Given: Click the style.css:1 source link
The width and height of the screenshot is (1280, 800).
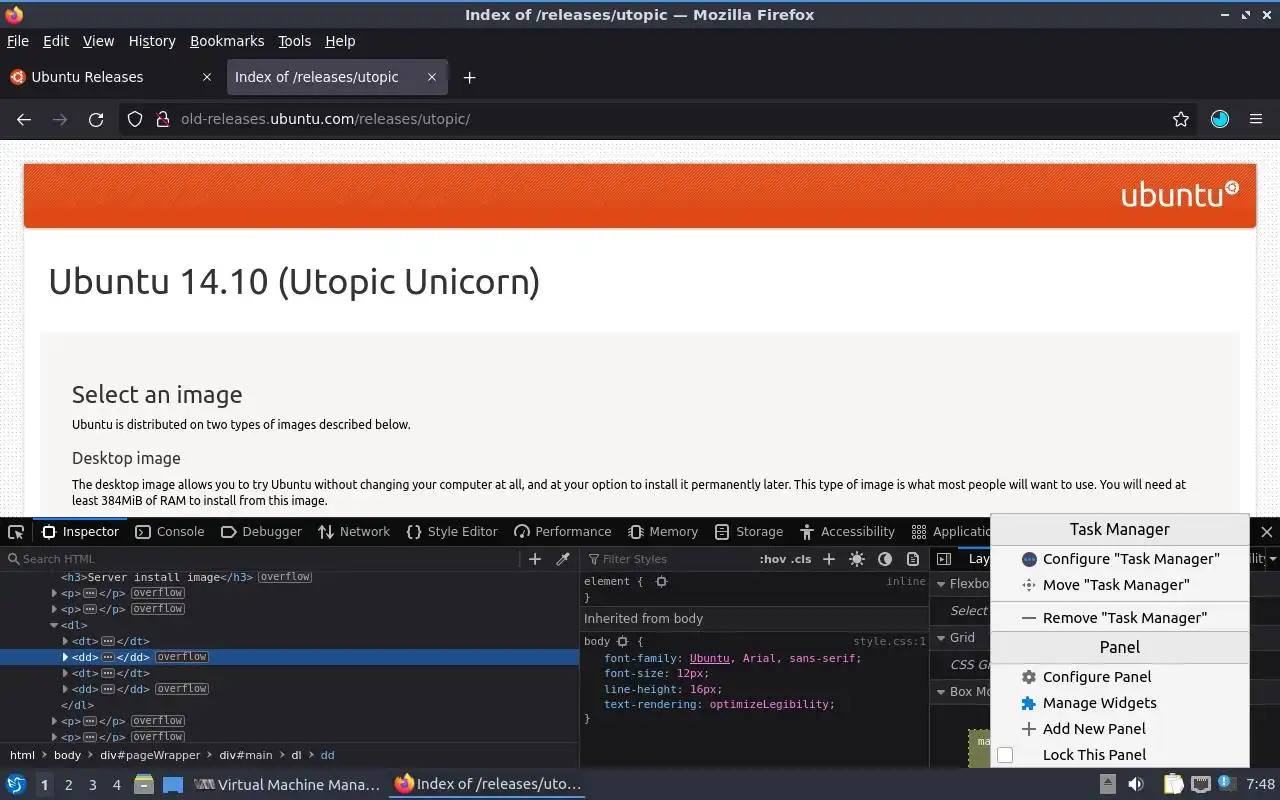Looking at the screenshot, I should point(889,642).
